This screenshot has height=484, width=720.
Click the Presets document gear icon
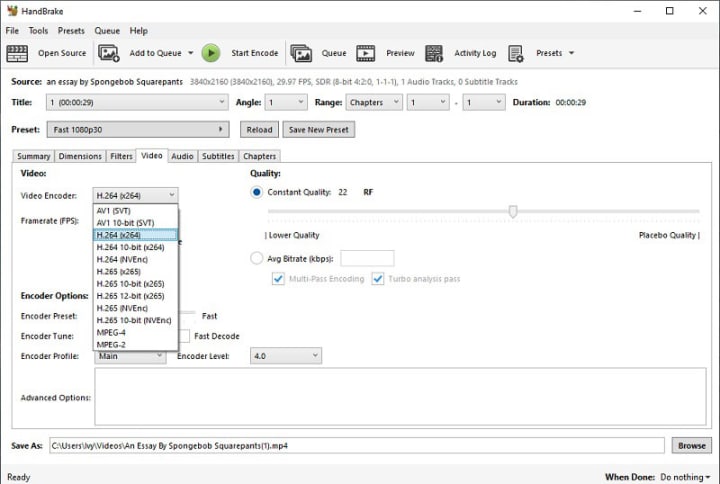(x=516, y=53)
